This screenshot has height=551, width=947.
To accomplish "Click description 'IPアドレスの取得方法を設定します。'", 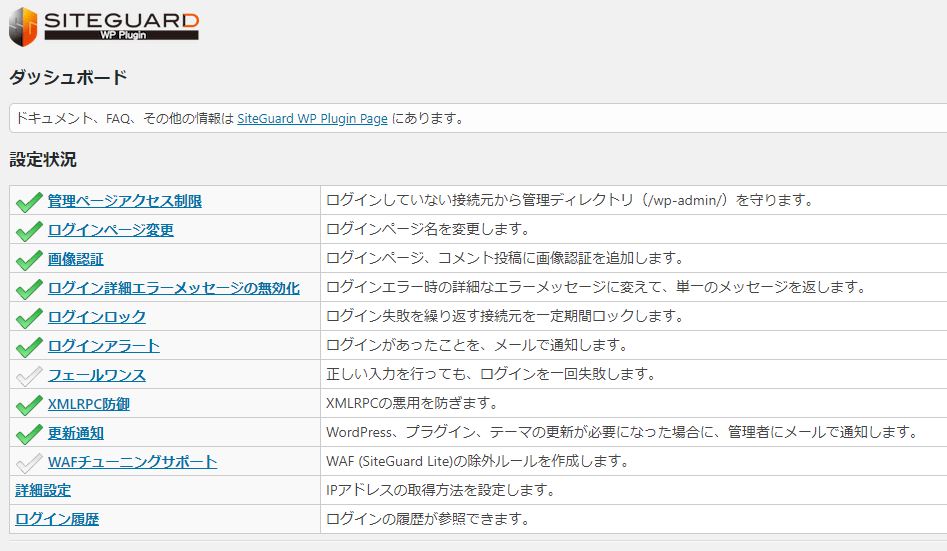I will tap(441, 490).
